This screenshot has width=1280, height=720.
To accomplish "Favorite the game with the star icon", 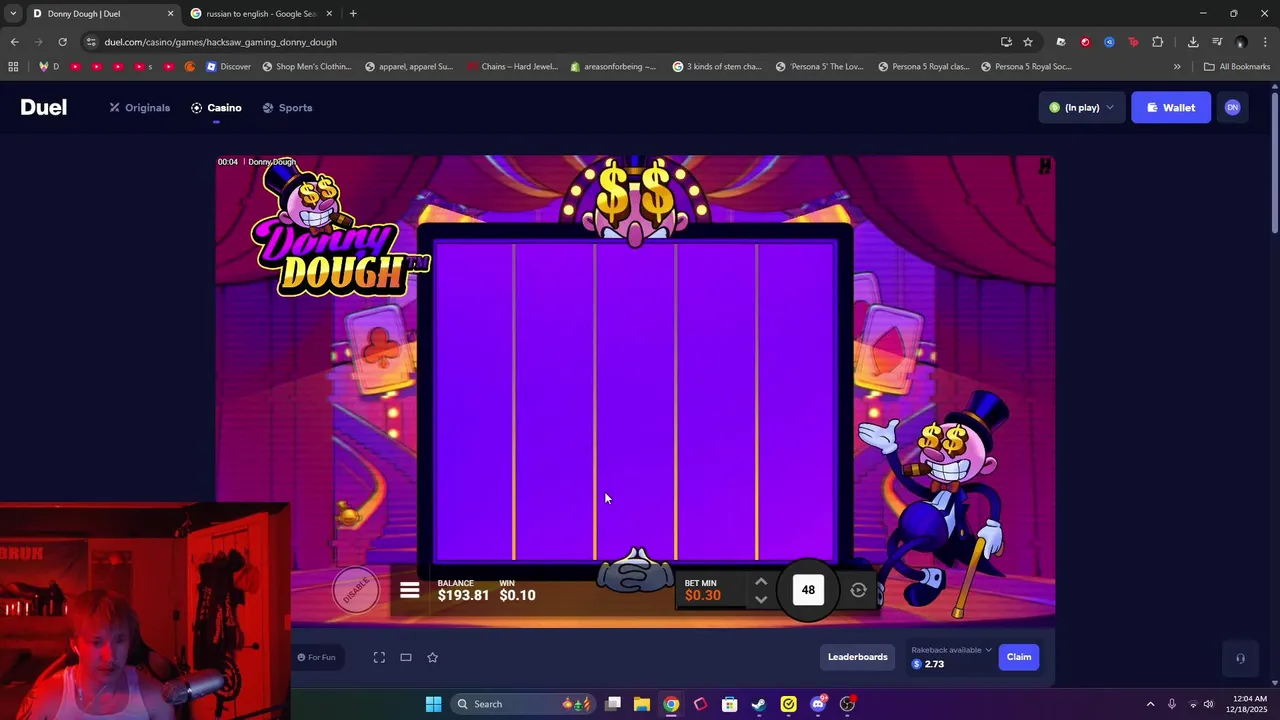I will click(x=433, y=657).
